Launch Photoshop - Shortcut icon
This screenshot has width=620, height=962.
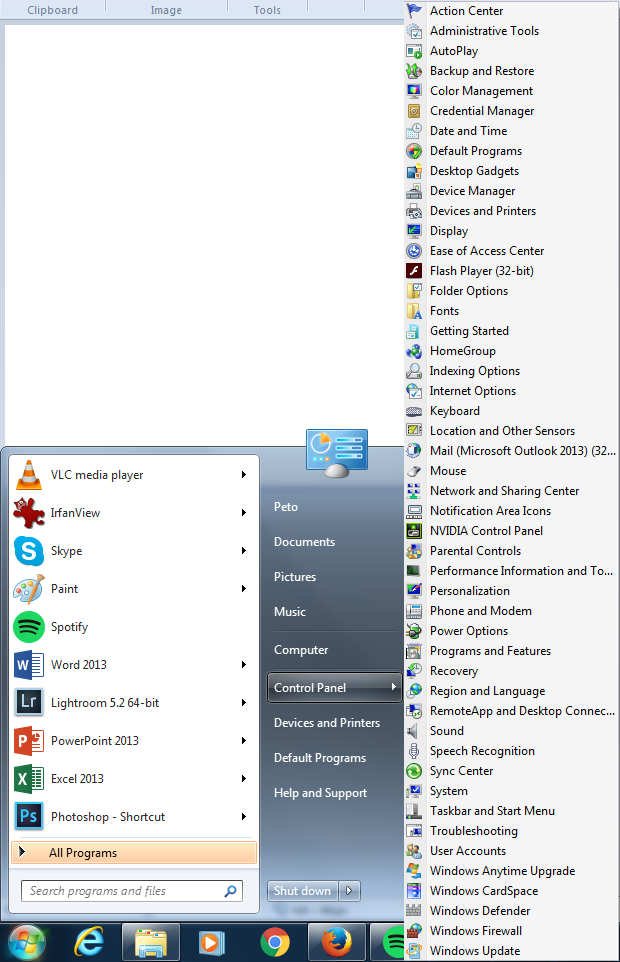coord(29,817)
